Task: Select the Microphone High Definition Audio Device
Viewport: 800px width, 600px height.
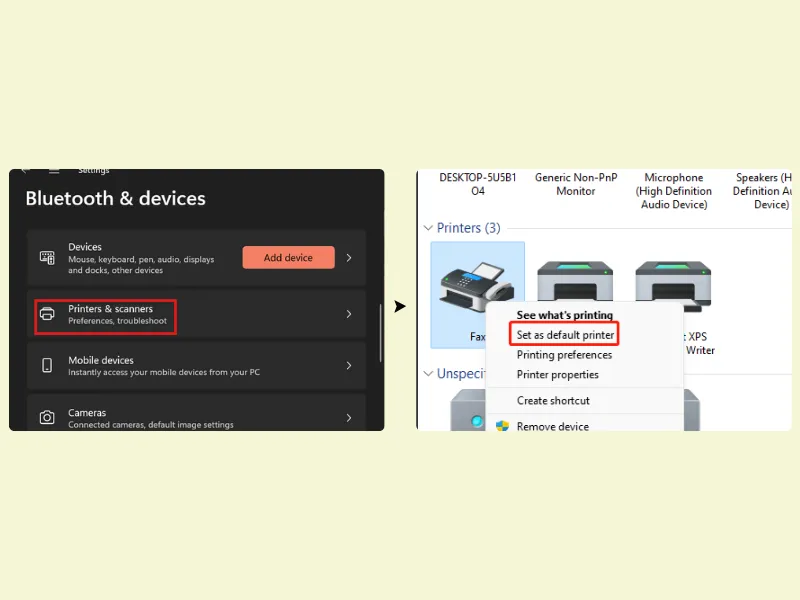Action: pos(673,191)
